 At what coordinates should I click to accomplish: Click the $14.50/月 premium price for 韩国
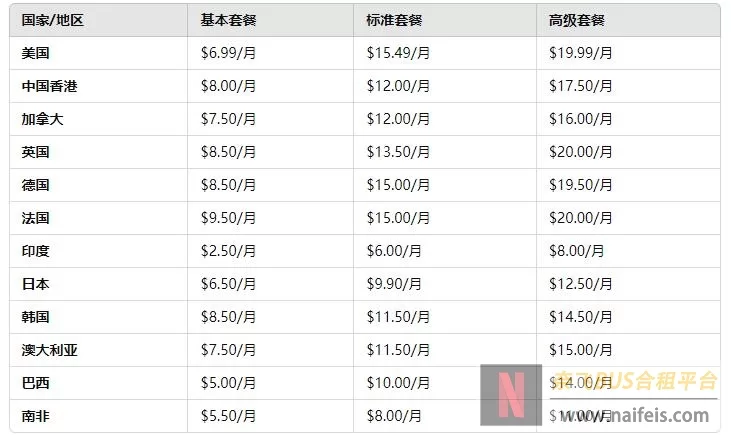pos(580,317)
